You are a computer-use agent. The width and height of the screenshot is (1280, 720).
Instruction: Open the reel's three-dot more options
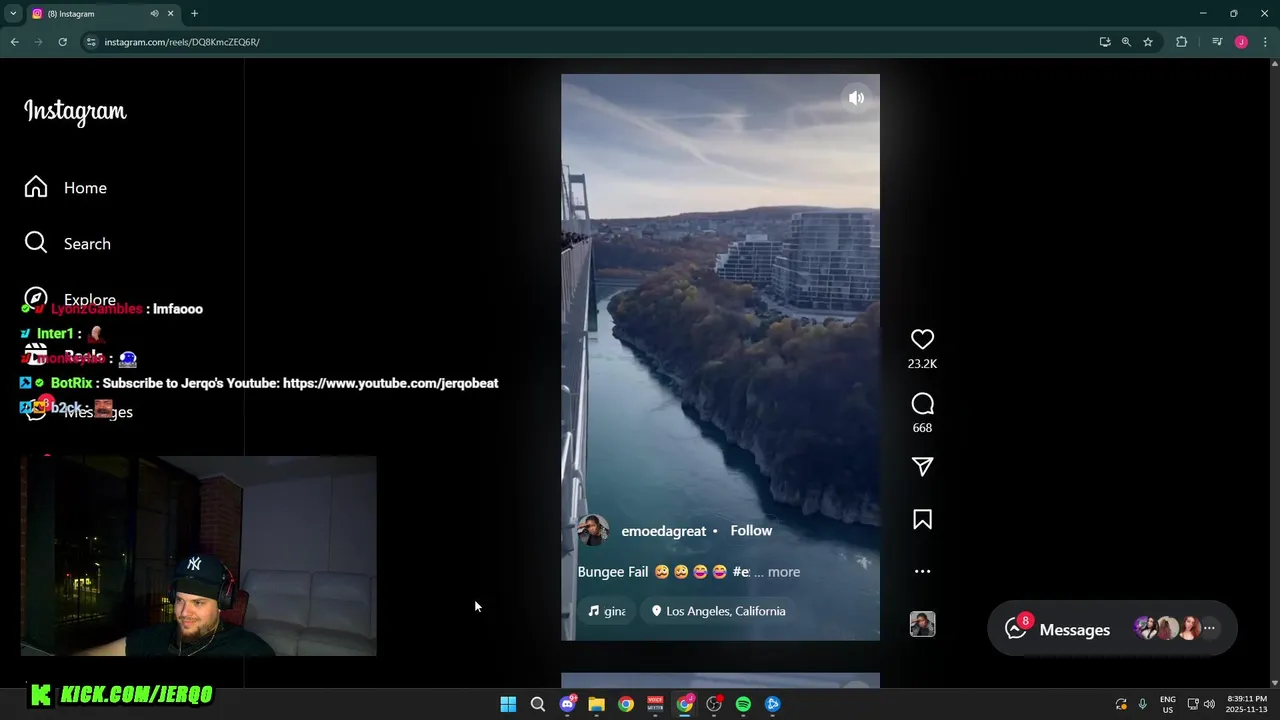click(x=922, y=572)
